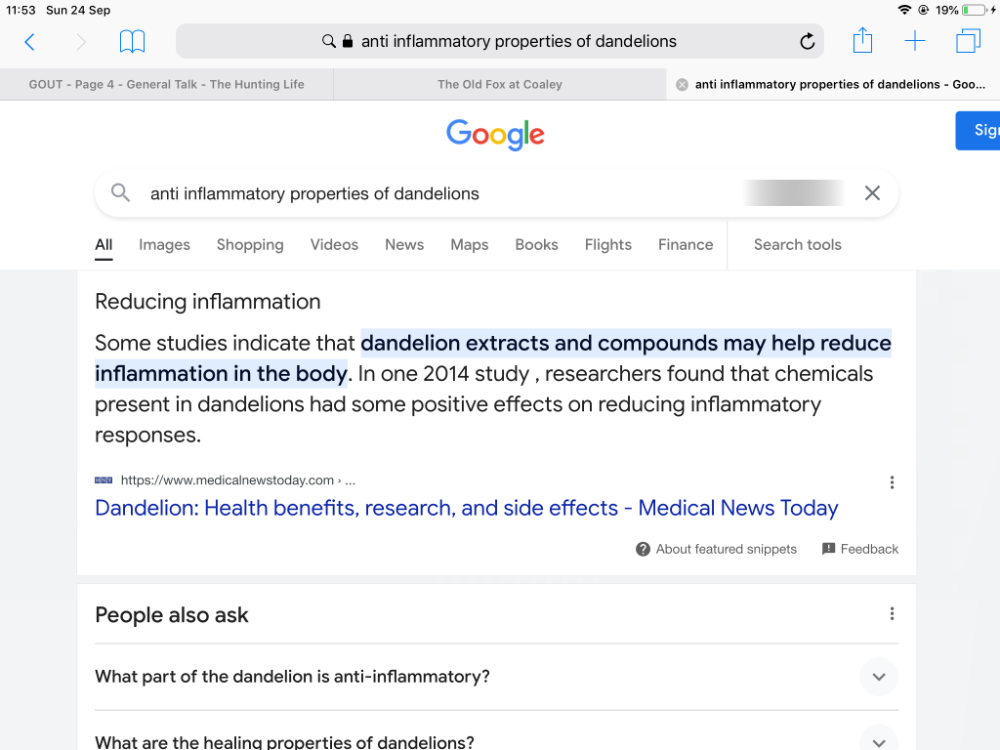
Task: Click the About featured snippets link
Action: point(726,549)
